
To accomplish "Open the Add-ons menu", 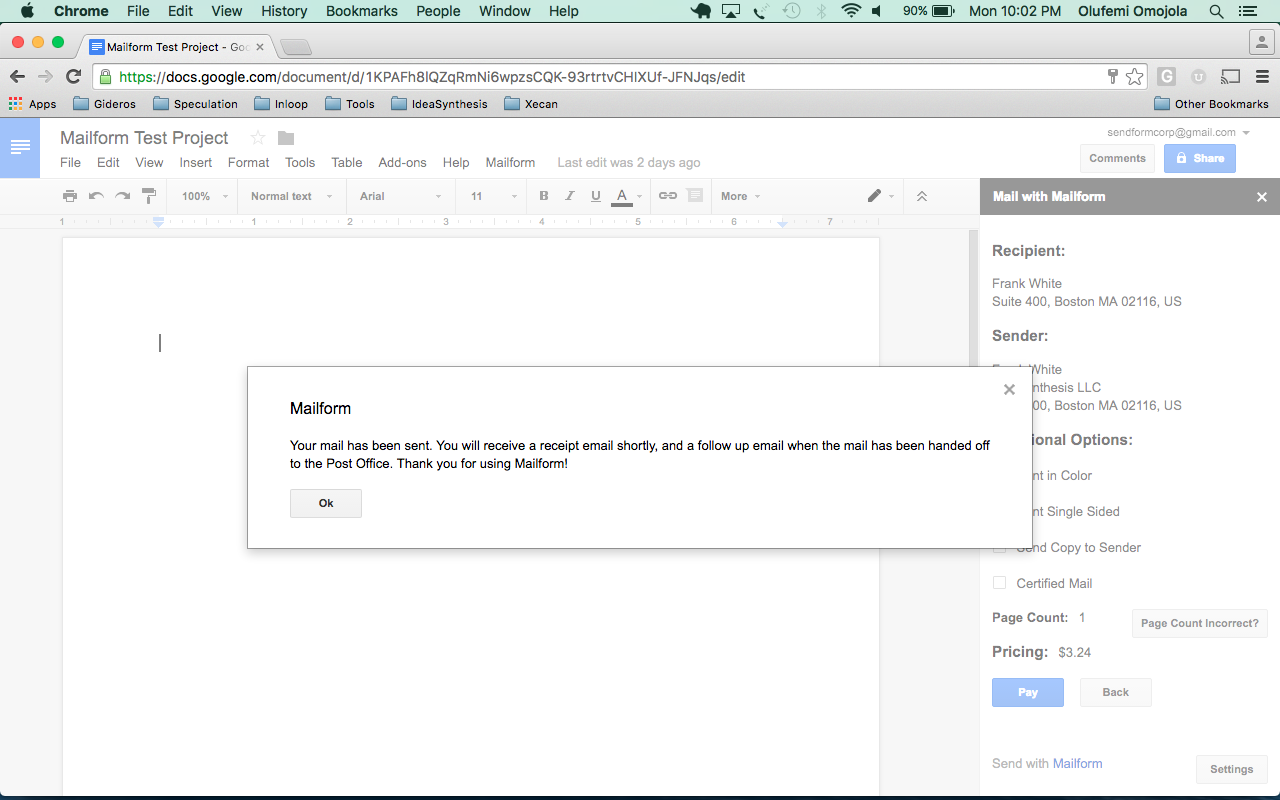I will coord(402,162).
